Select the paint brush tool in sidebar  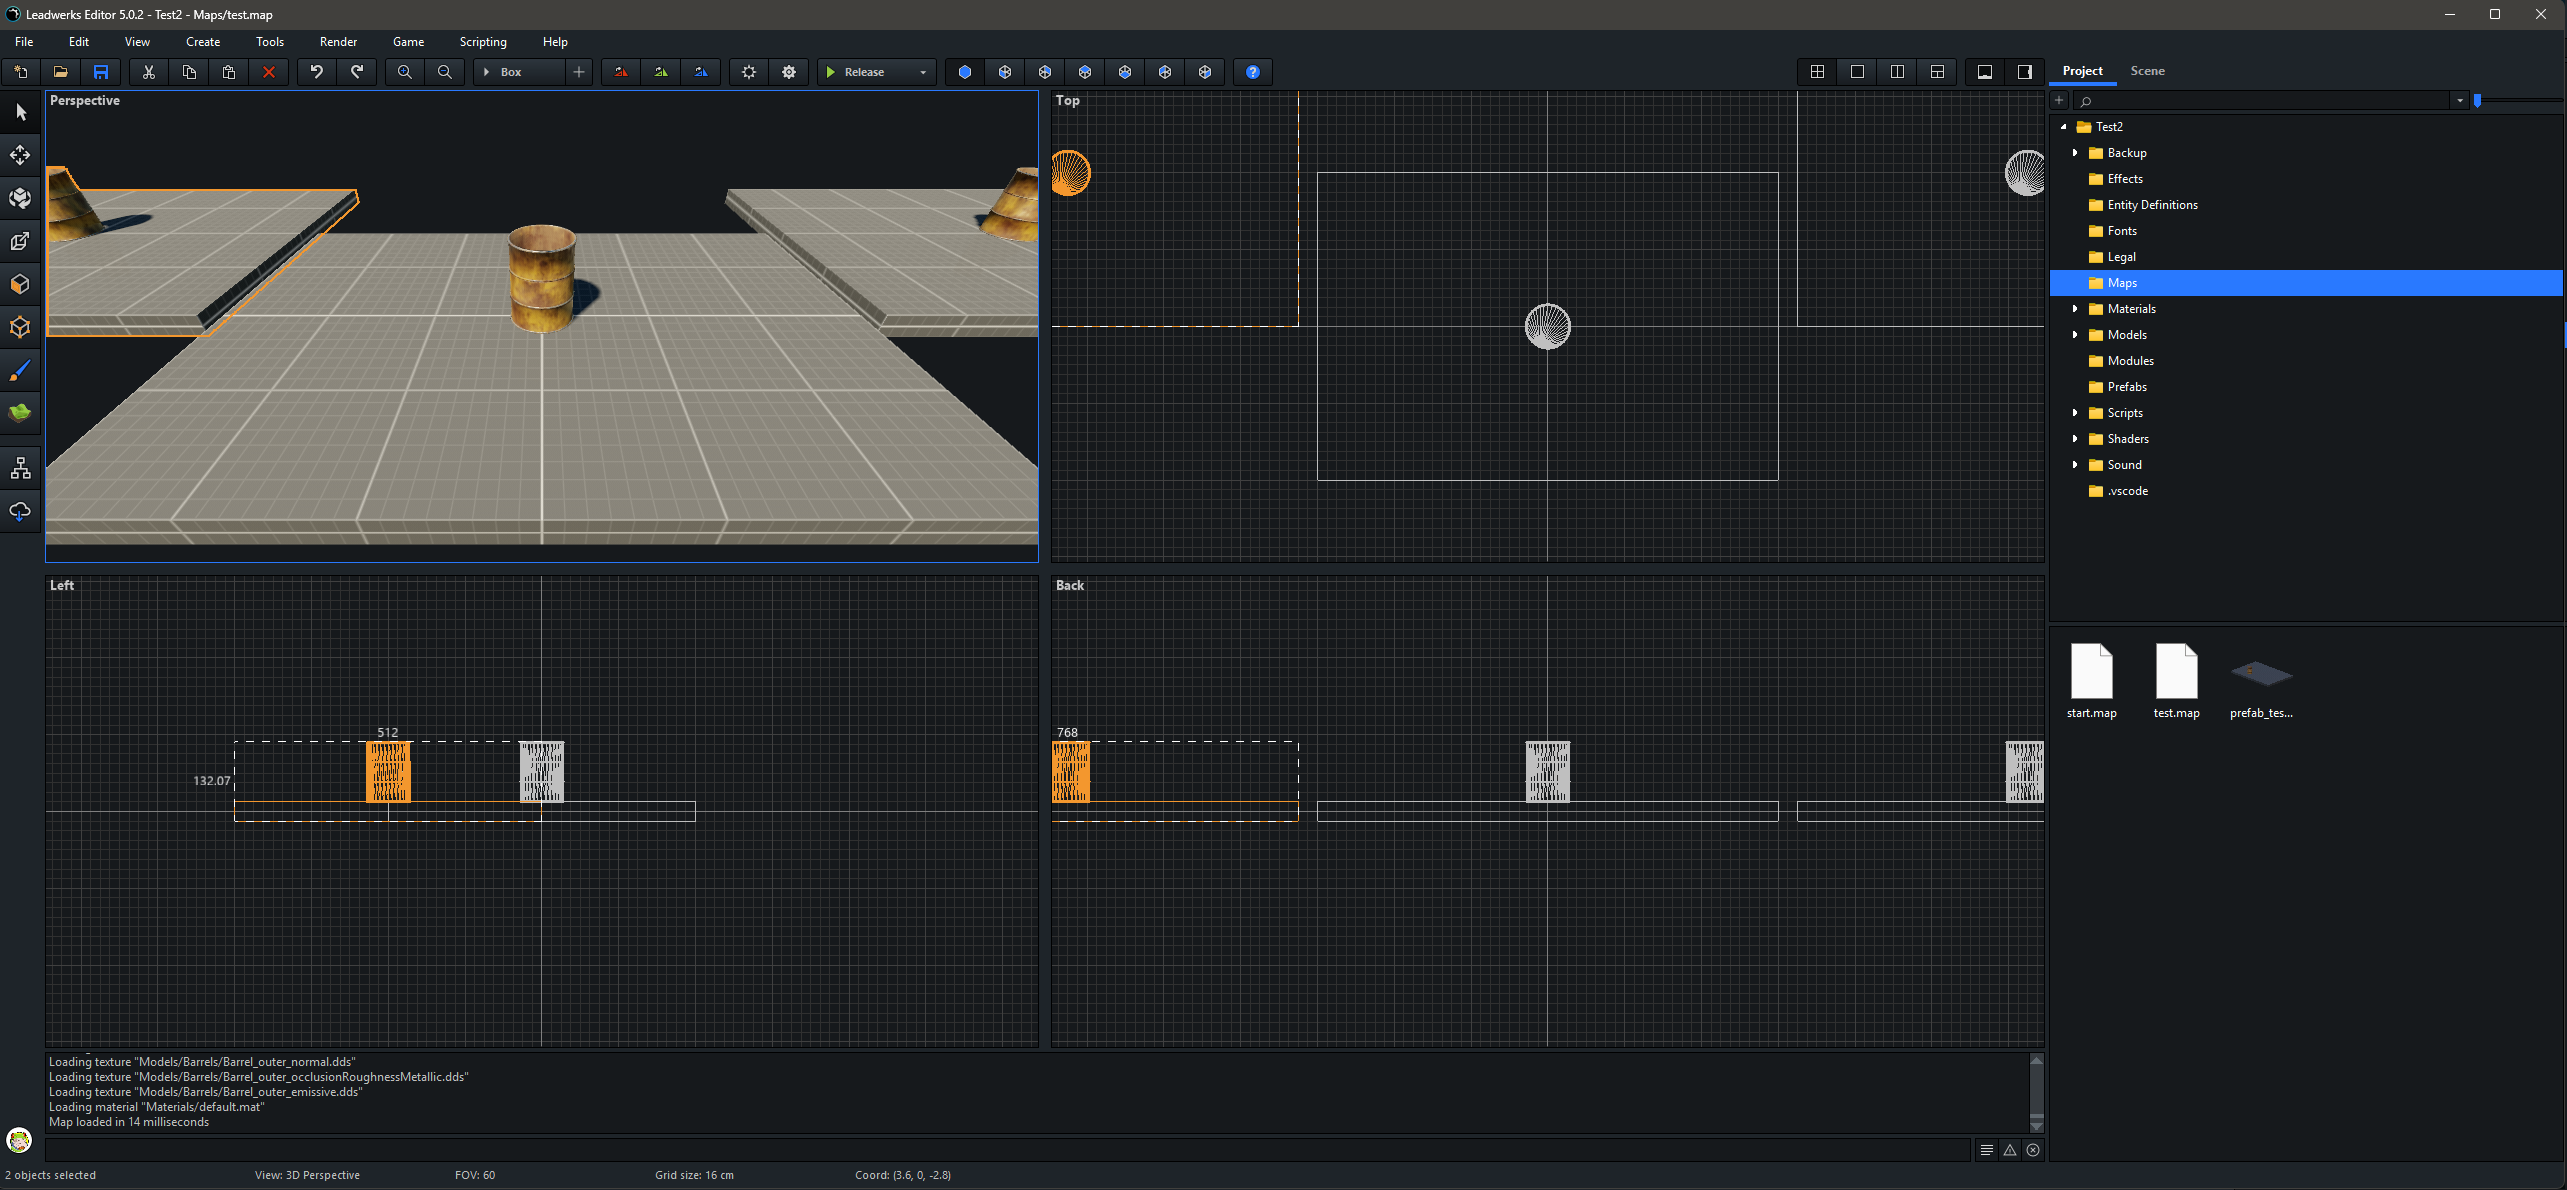20,371
